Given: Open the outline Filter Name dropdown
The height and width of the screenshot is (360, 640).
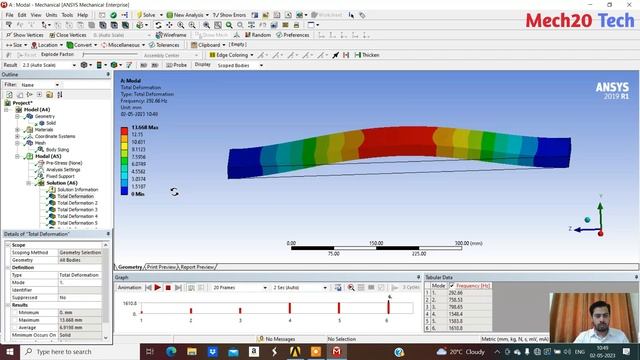Looking at the screenshot, I should tap(40, 85).
